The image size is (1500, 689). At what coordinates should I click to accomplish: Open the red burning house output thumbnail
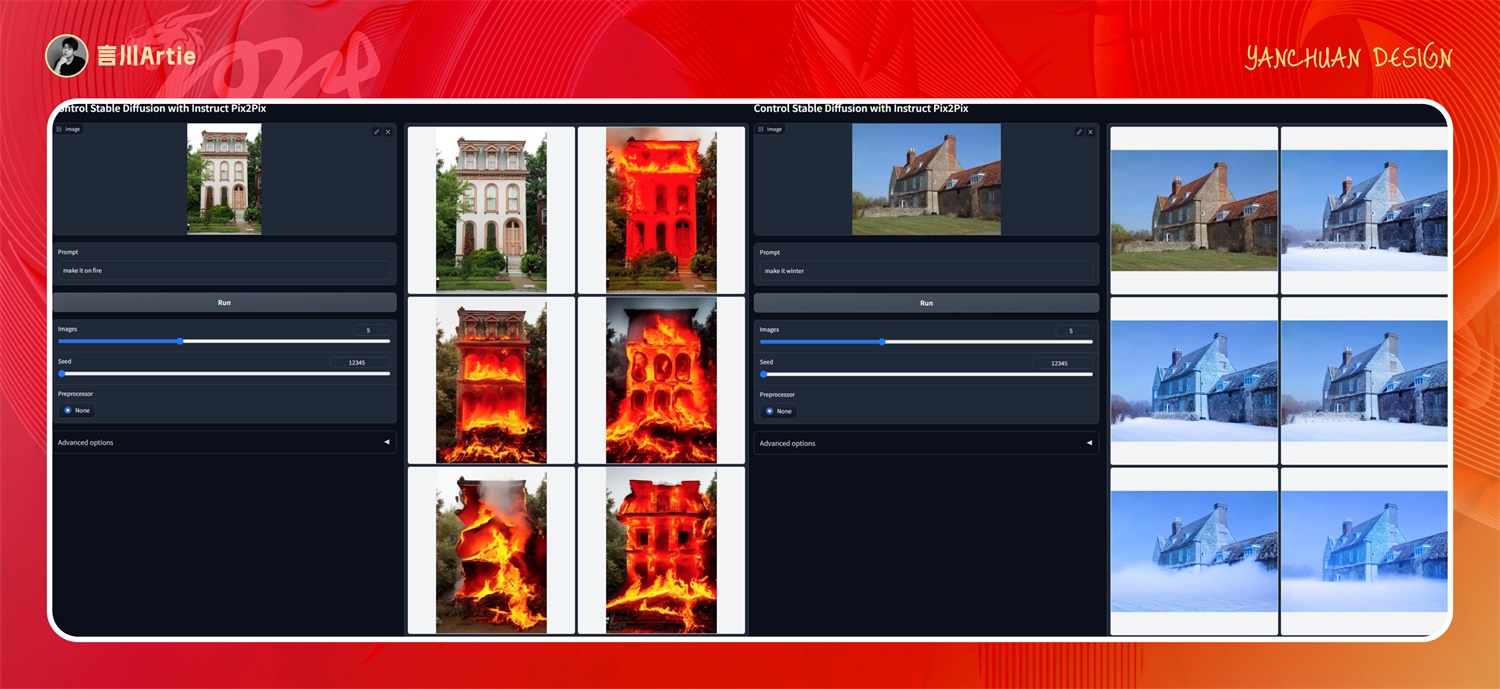pos(661,209)
